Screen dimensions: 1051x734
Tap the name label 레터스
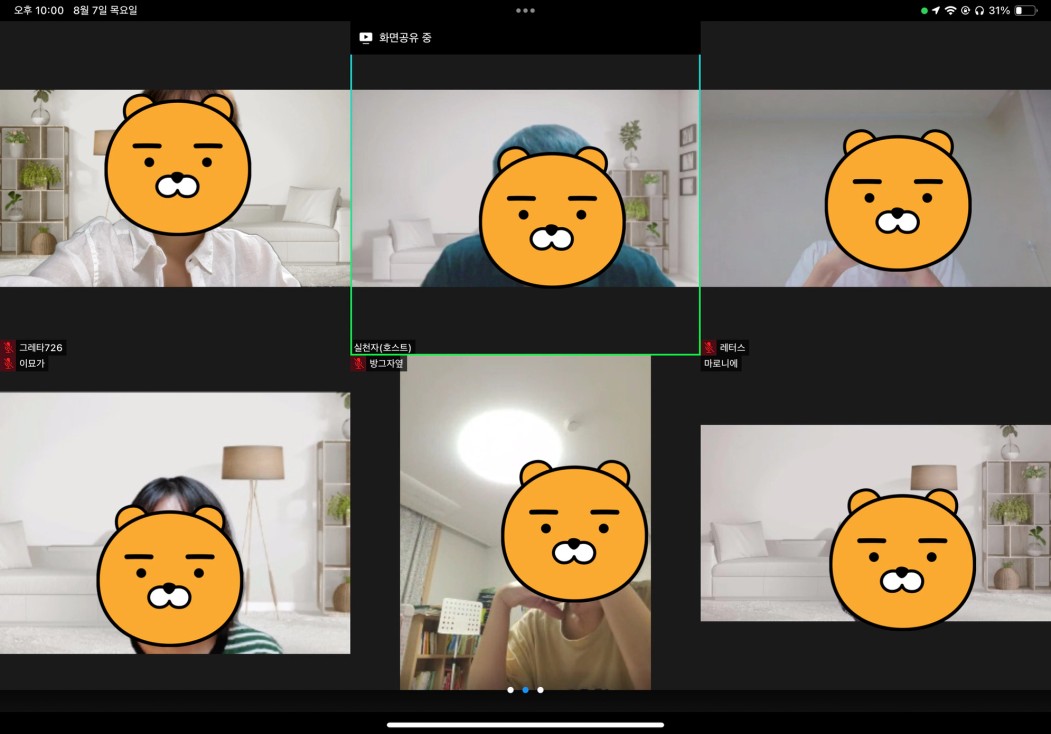tap(732, 347)
